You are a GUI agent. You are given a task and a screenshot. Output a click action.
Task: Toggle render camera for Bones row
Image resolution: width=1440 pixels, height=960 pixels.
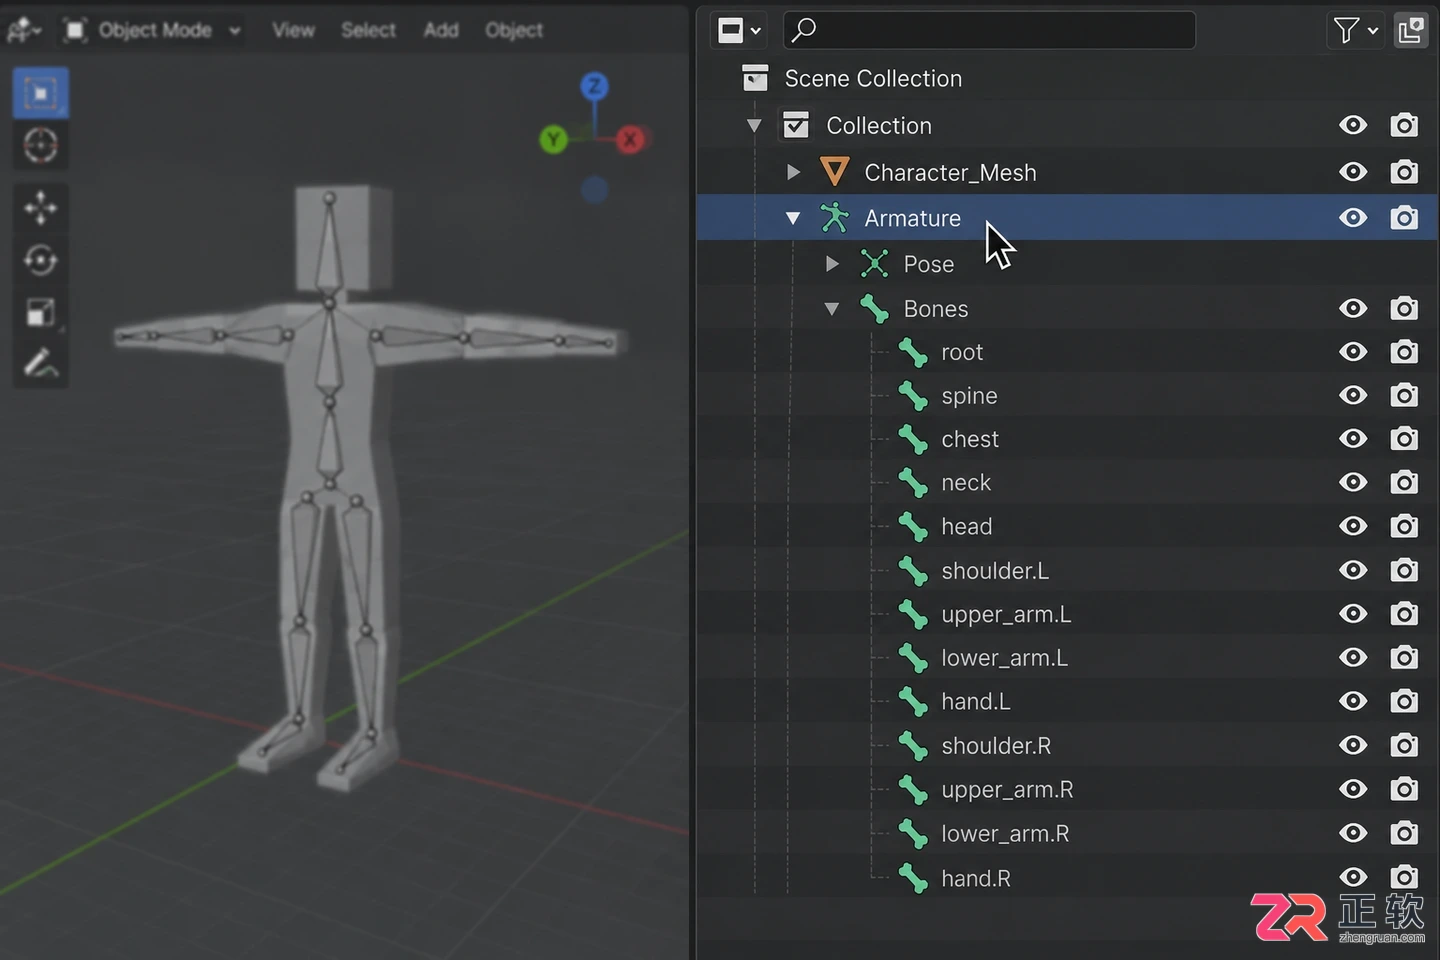[x=1404, y=308]
